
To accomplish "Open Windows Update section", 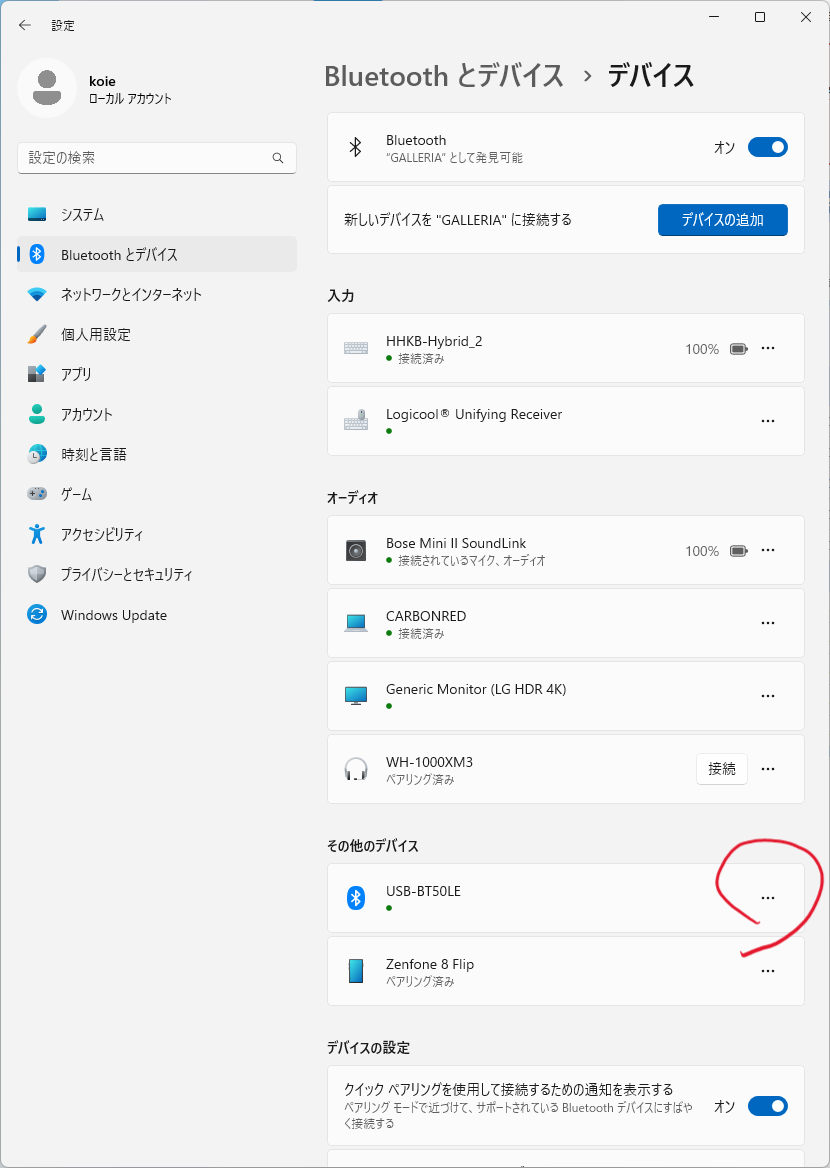I will [156, 615].
